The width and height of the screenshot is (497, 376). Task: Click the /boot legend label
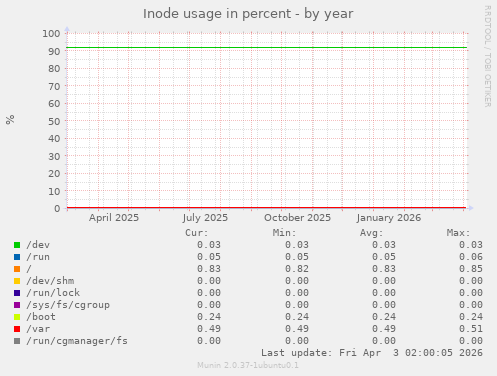point(41,317)
